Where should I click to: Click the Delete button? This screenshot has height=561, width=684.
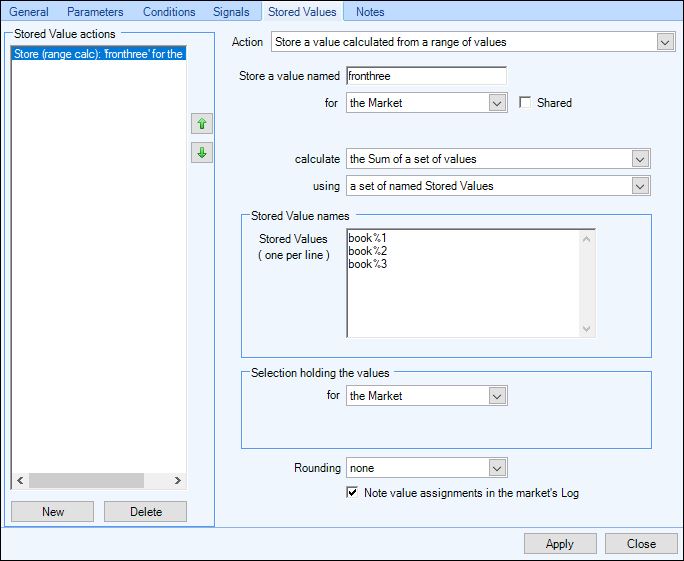click(x=146, y=511)
